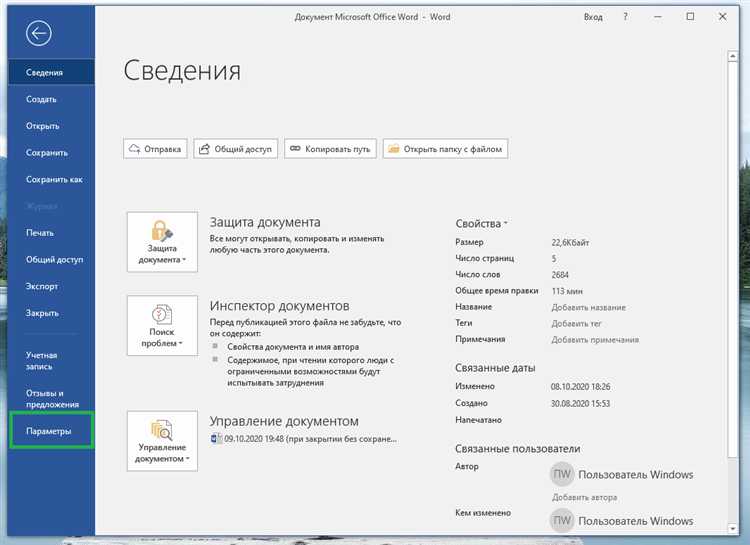750x545 pixels.
Task: Open the Печать sidebar item
Action: click(51, 233)
